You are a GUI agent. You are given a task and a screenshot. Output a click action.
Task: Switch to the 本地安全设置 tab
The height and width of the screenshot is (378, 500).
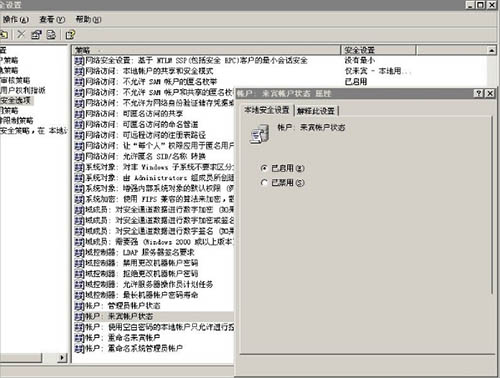pos(267,110)
